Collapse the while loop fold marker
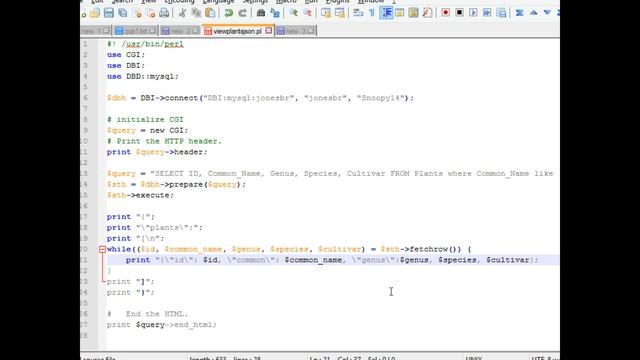This screenshot has width=640, height=360. click(102, 249)
